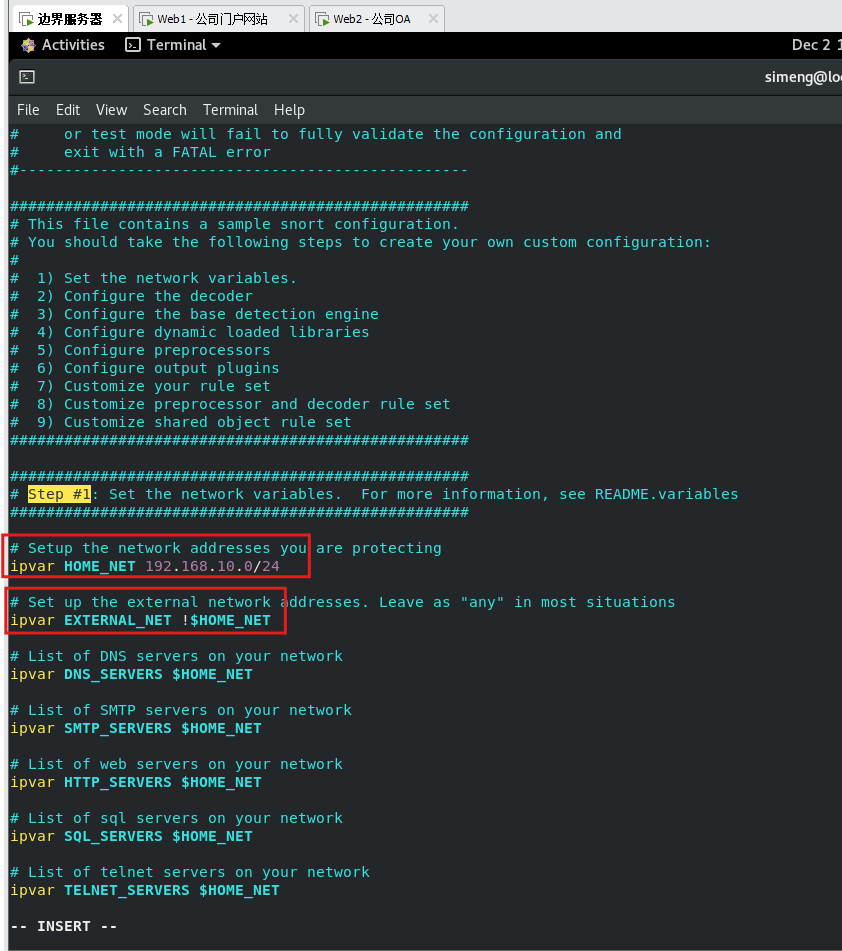Click 'This file contains a sample snort configuration.'
Image resolution: width=842 pixels, height=951 pixels.
243,224
